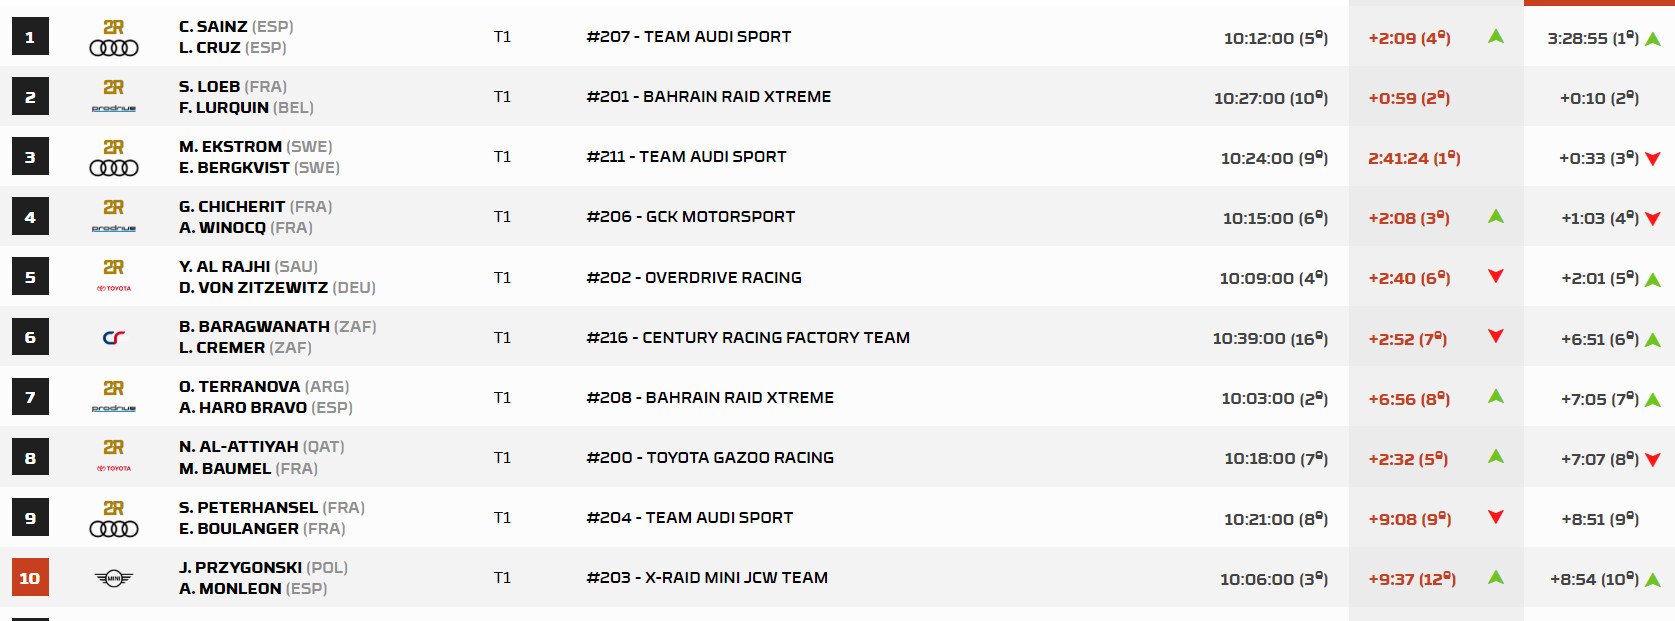Screen dimensions: 1675x621
Task: Click the orange position 10 badge
Action: point(30,578)
